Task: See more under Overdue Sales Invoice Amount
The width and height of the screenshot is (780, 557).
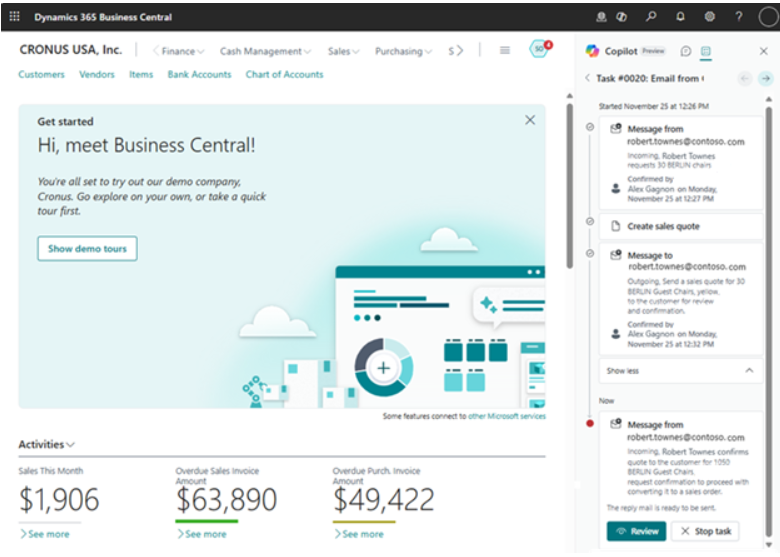Action: 202,534
